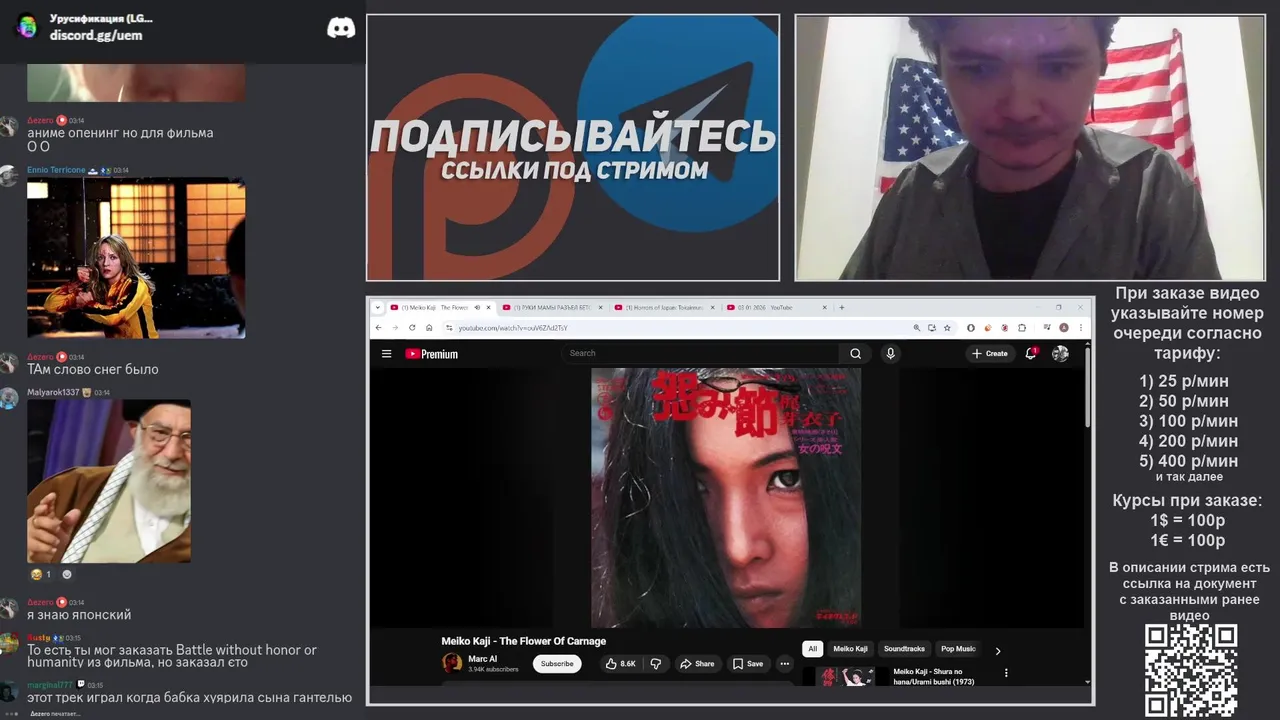Like the Flower Of Carnage video
Screen dimensions: 1280x720
tap(620, 663)
